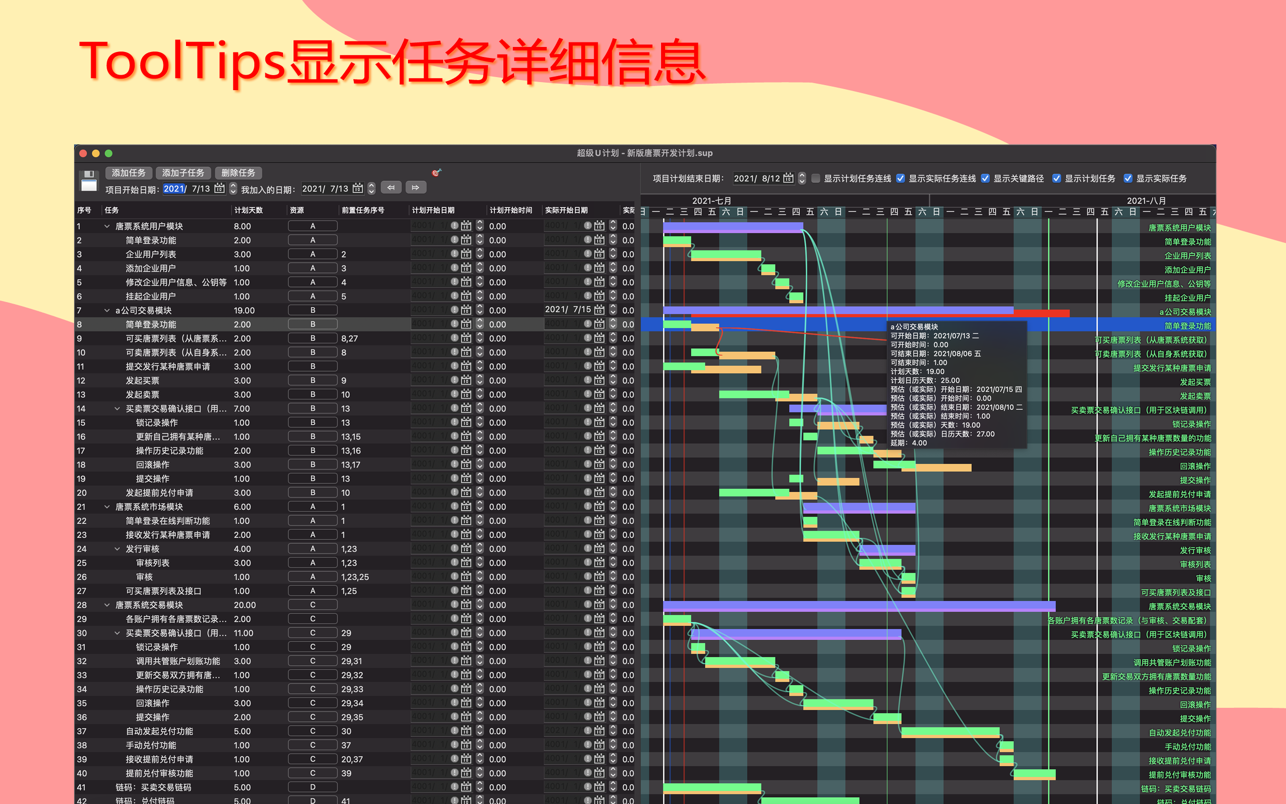The width and height of the screenshot is (1286, 804).
Task: Open 计划开始日期 calendar icon in row 3
Action: coord(466,254)
